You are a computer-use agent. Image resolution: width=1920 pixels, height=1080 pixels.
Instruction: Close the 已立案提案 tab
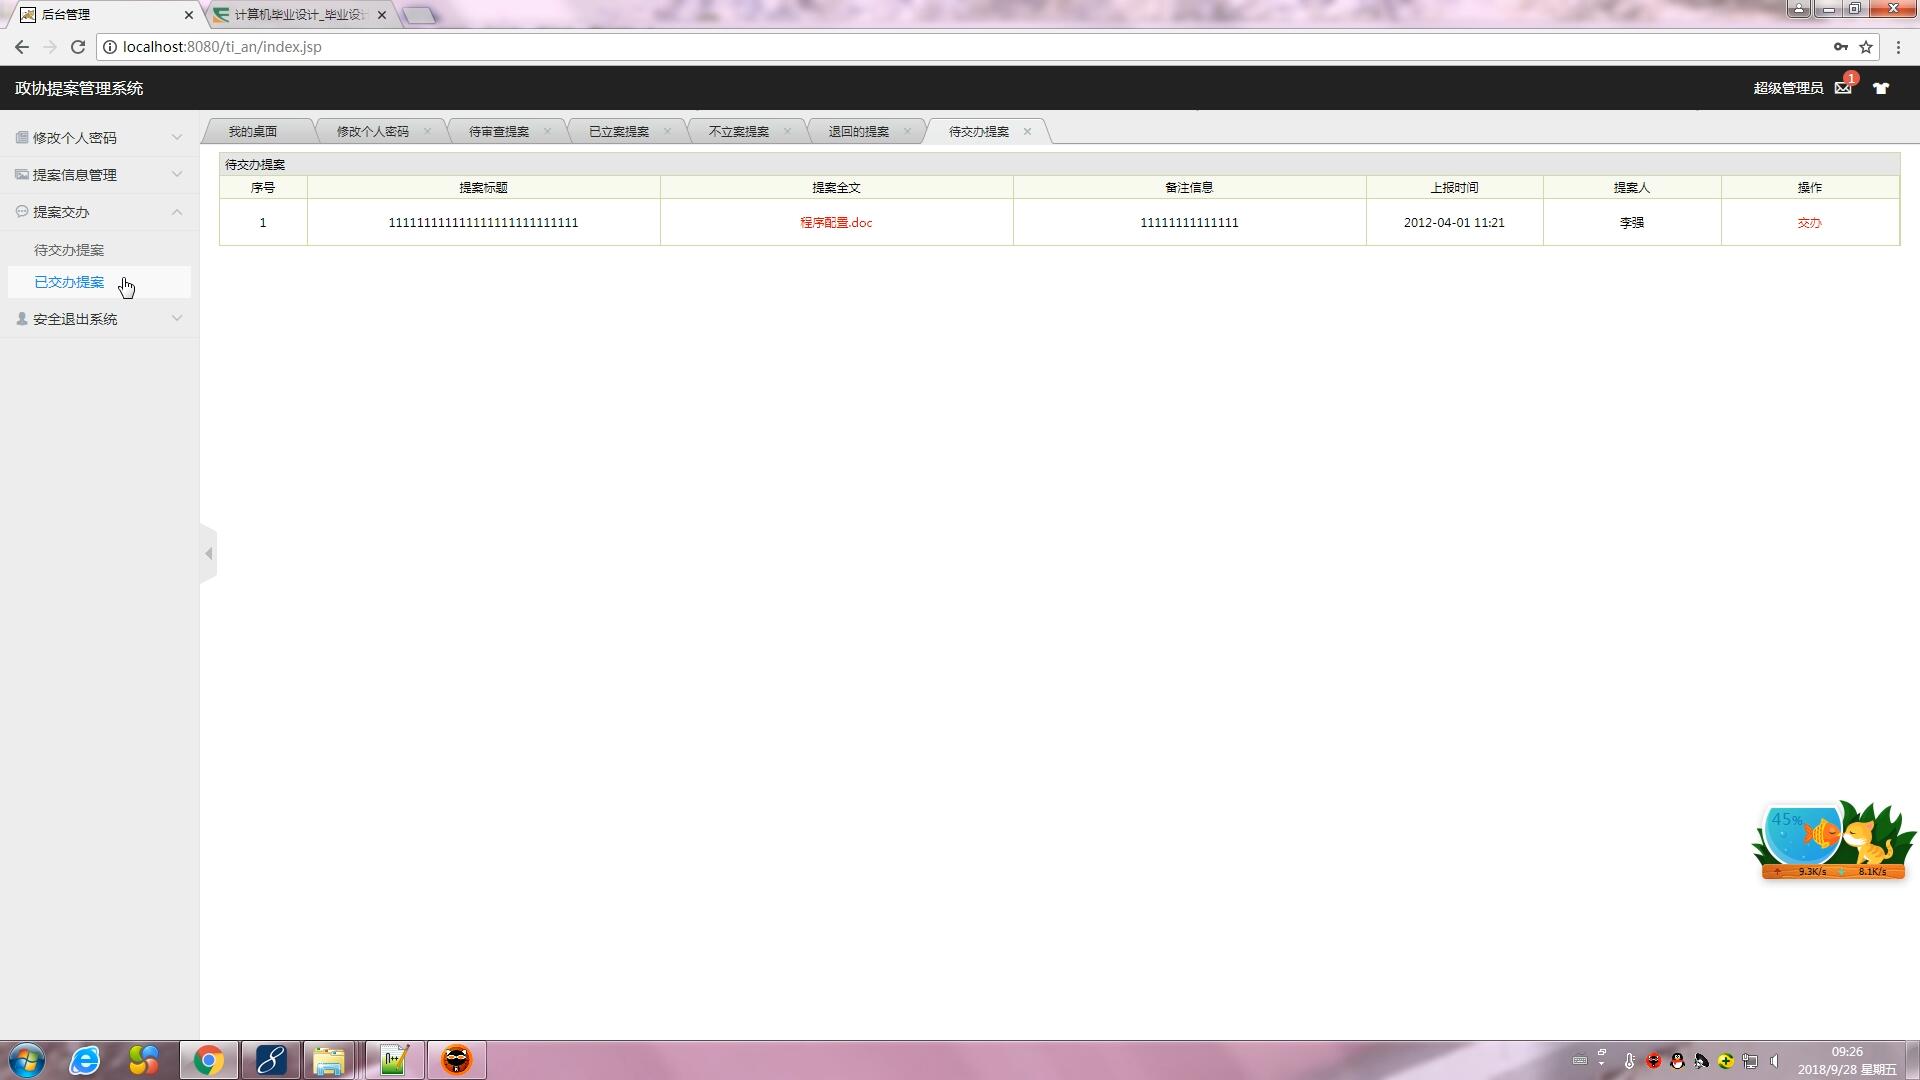[667, 131]
